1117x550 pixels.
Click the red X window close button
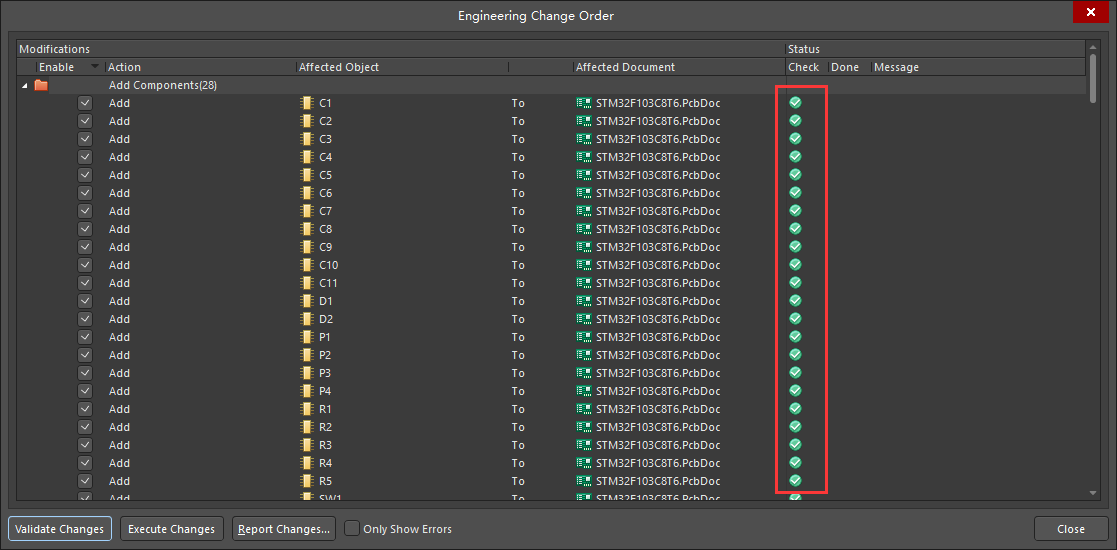pos(1090,12)
